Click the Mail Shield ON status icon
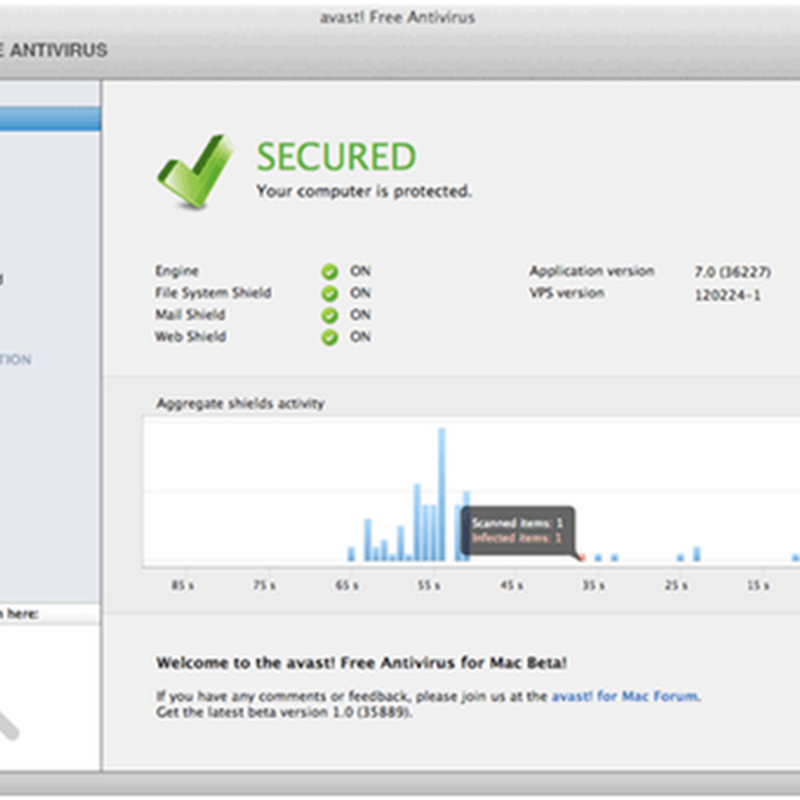 click(330, 315)
